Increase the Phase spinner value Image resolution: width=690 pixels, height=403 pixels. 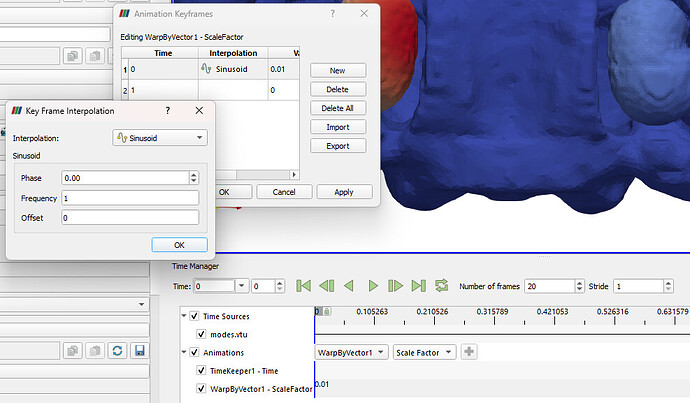[194, 175]
